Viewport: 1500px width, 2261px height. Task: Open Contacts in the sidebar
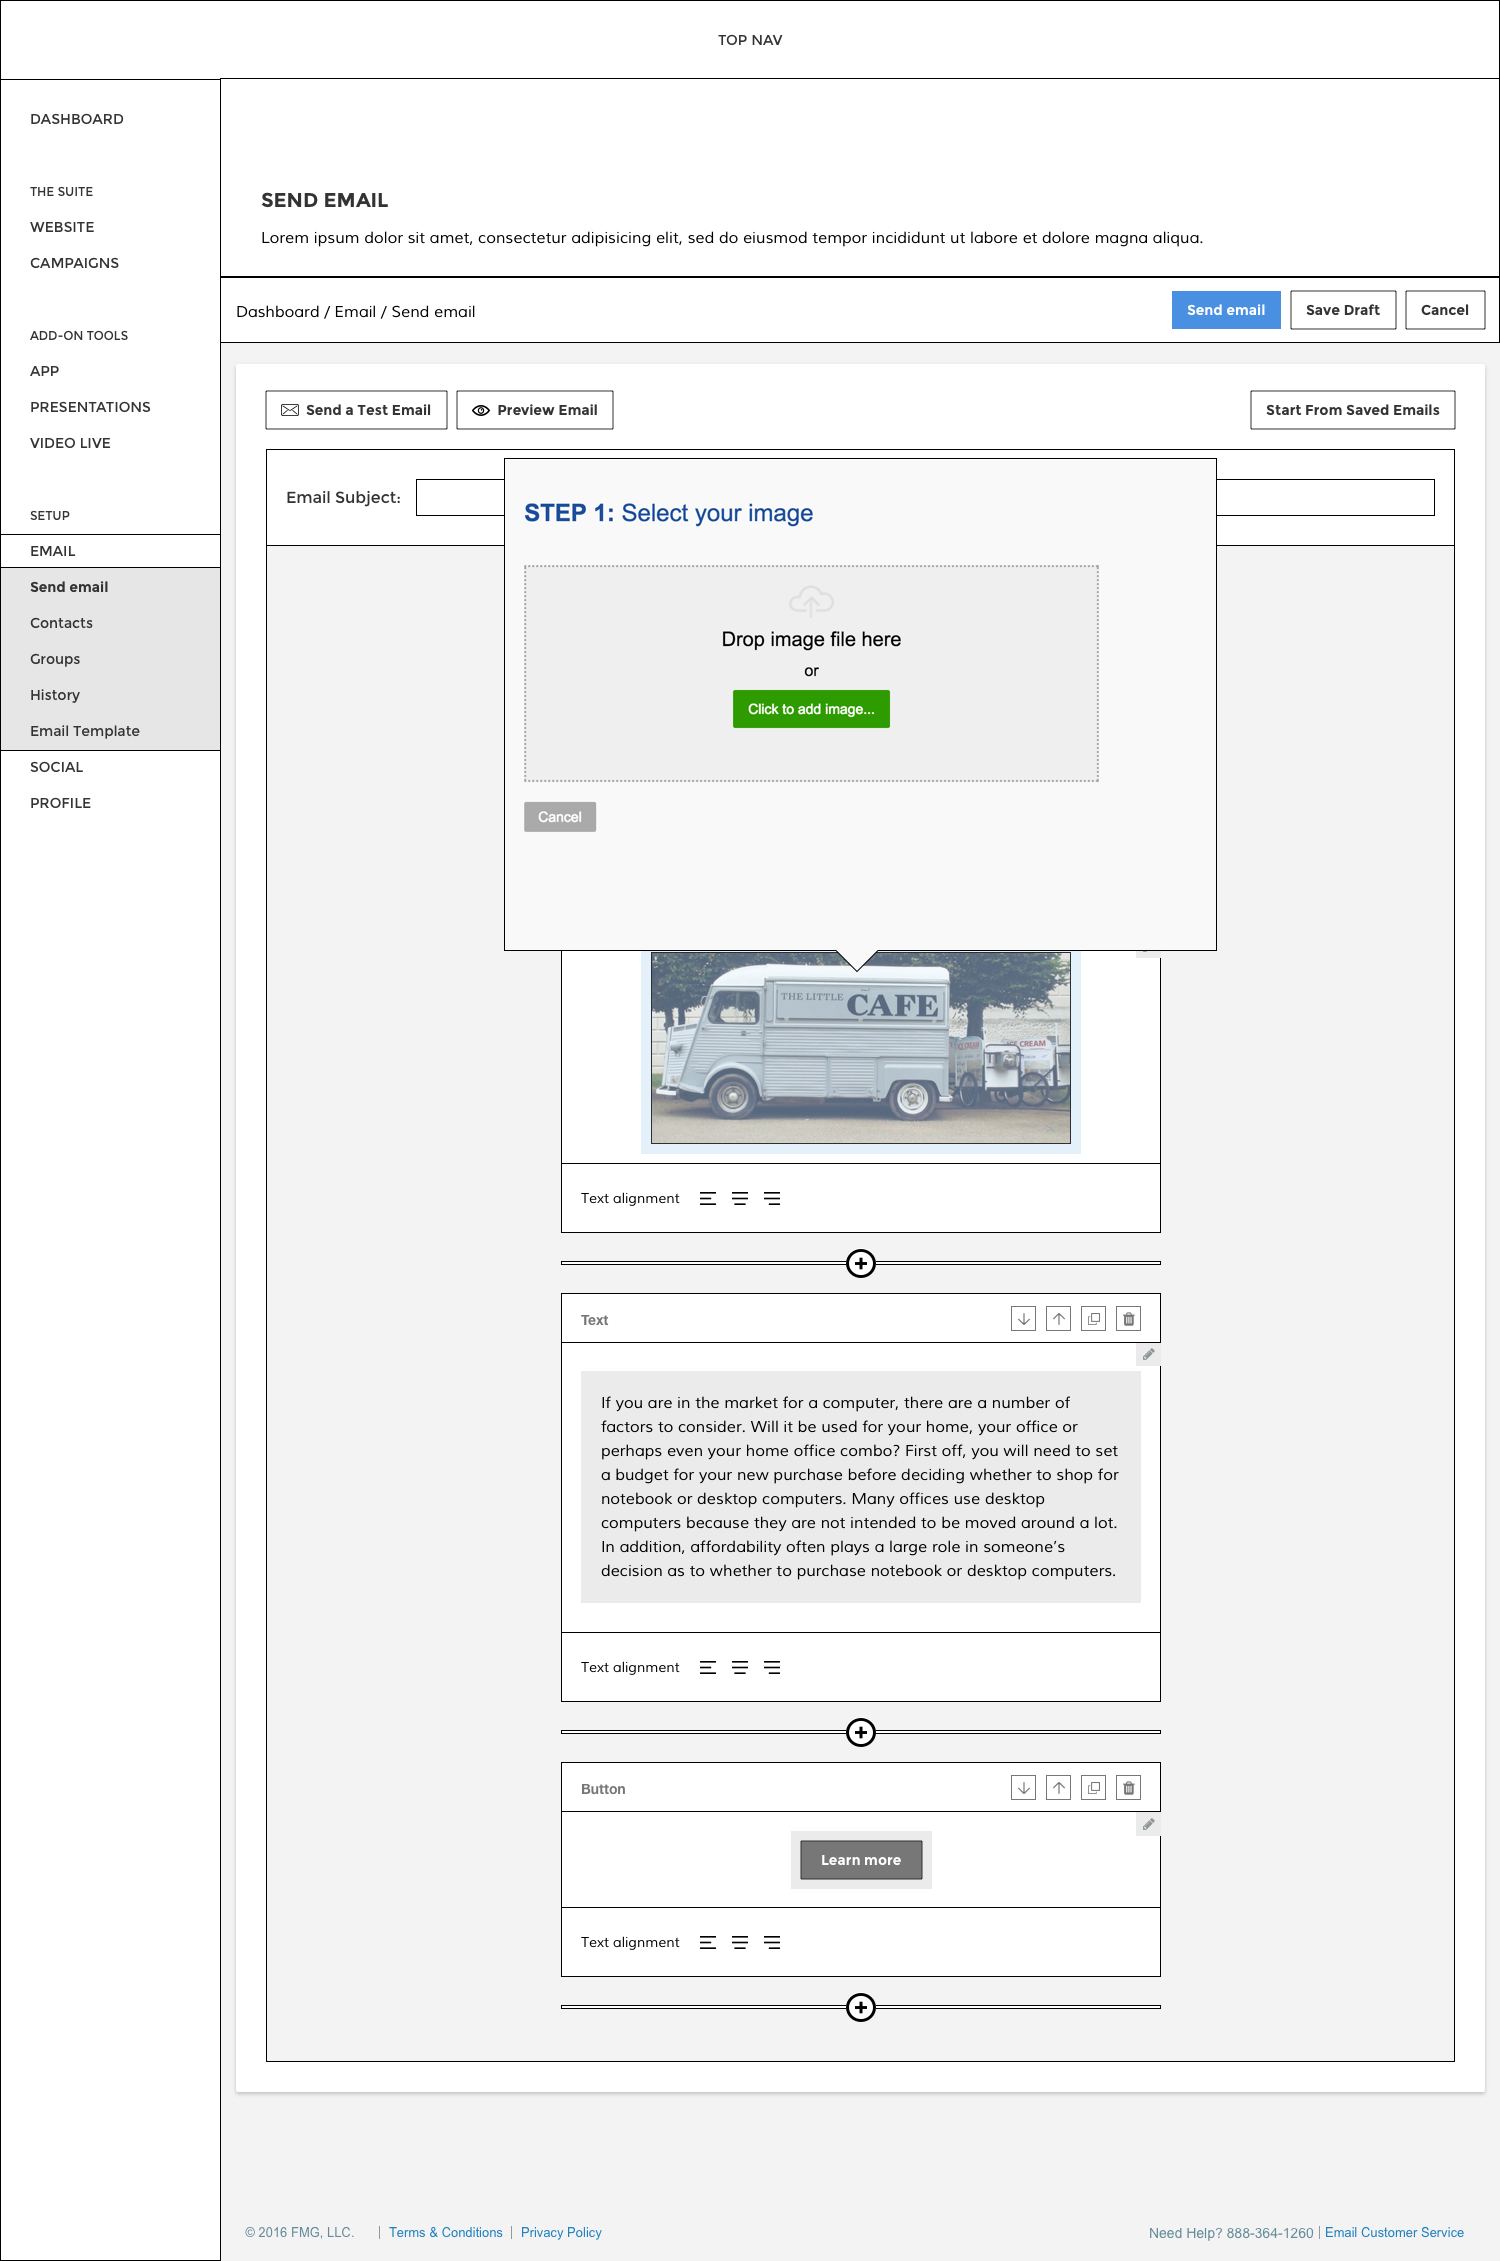(61, 623)
